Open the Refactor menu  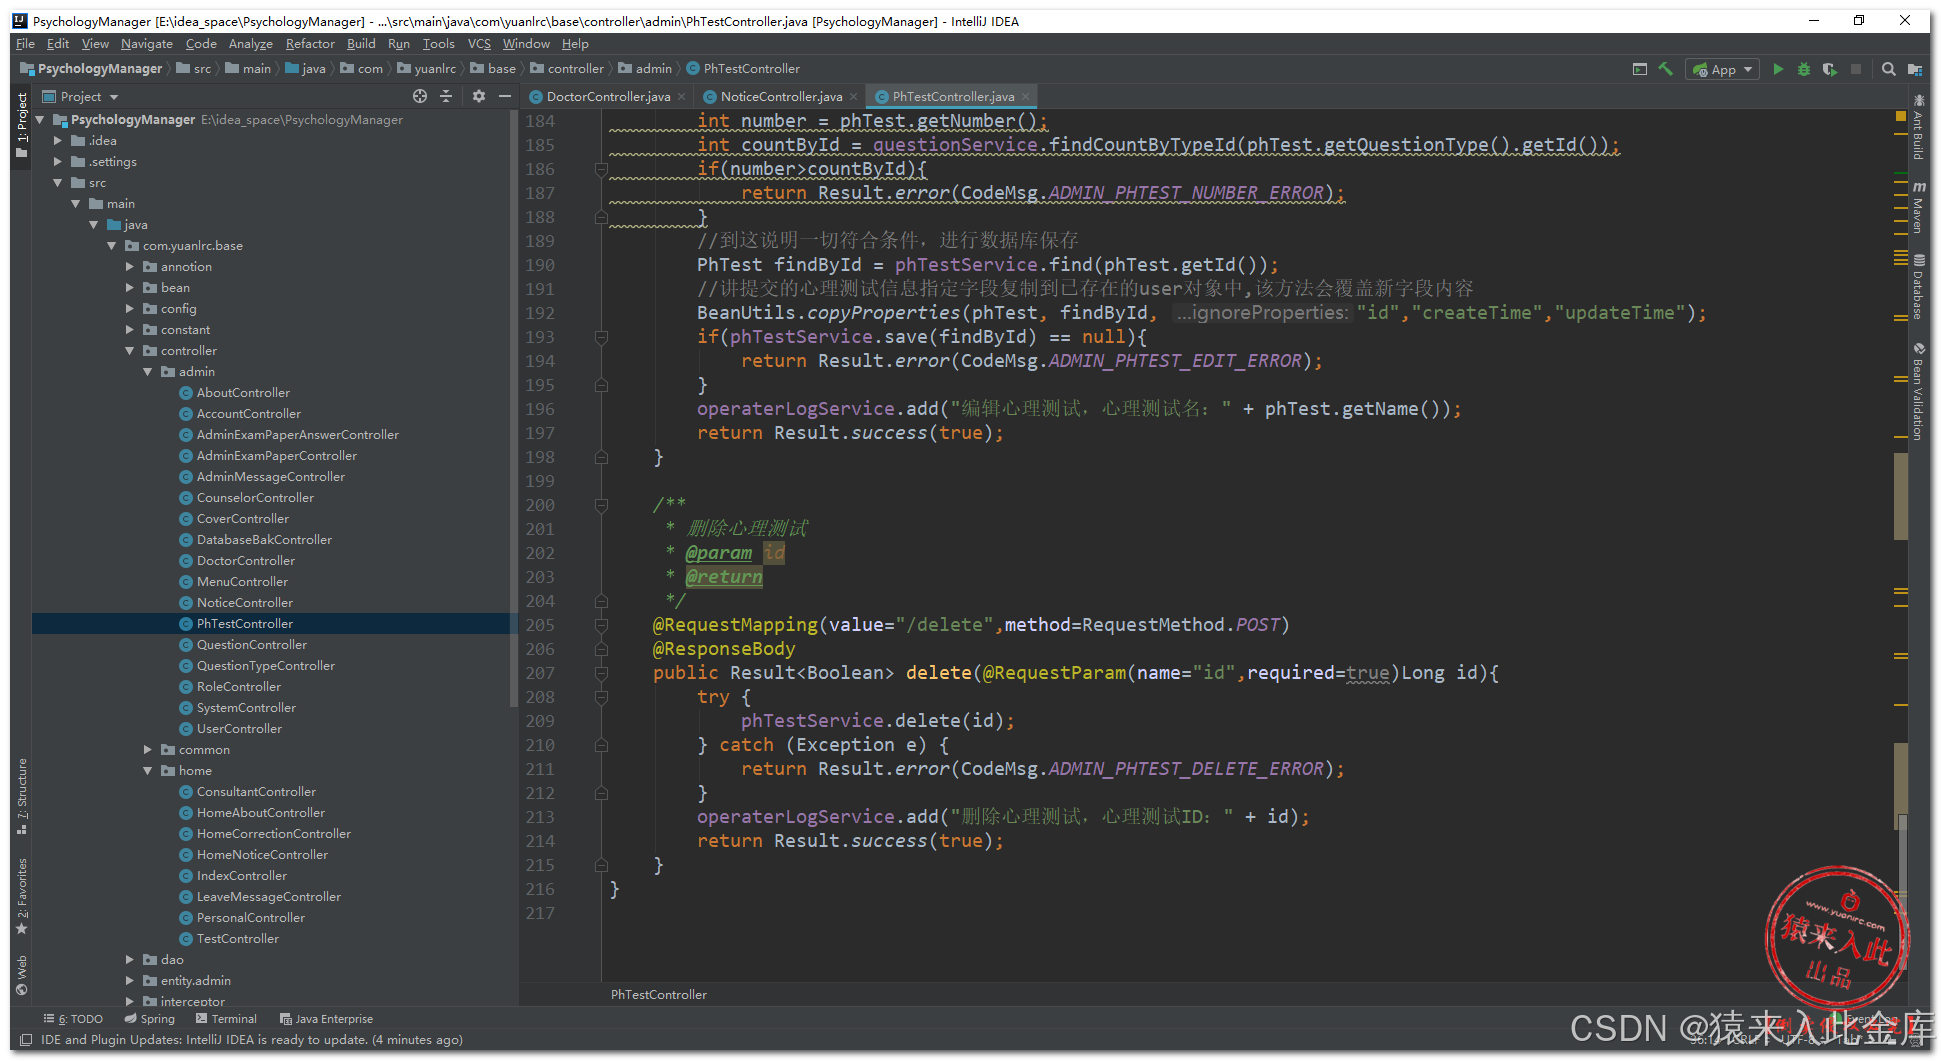click(310, 44)
